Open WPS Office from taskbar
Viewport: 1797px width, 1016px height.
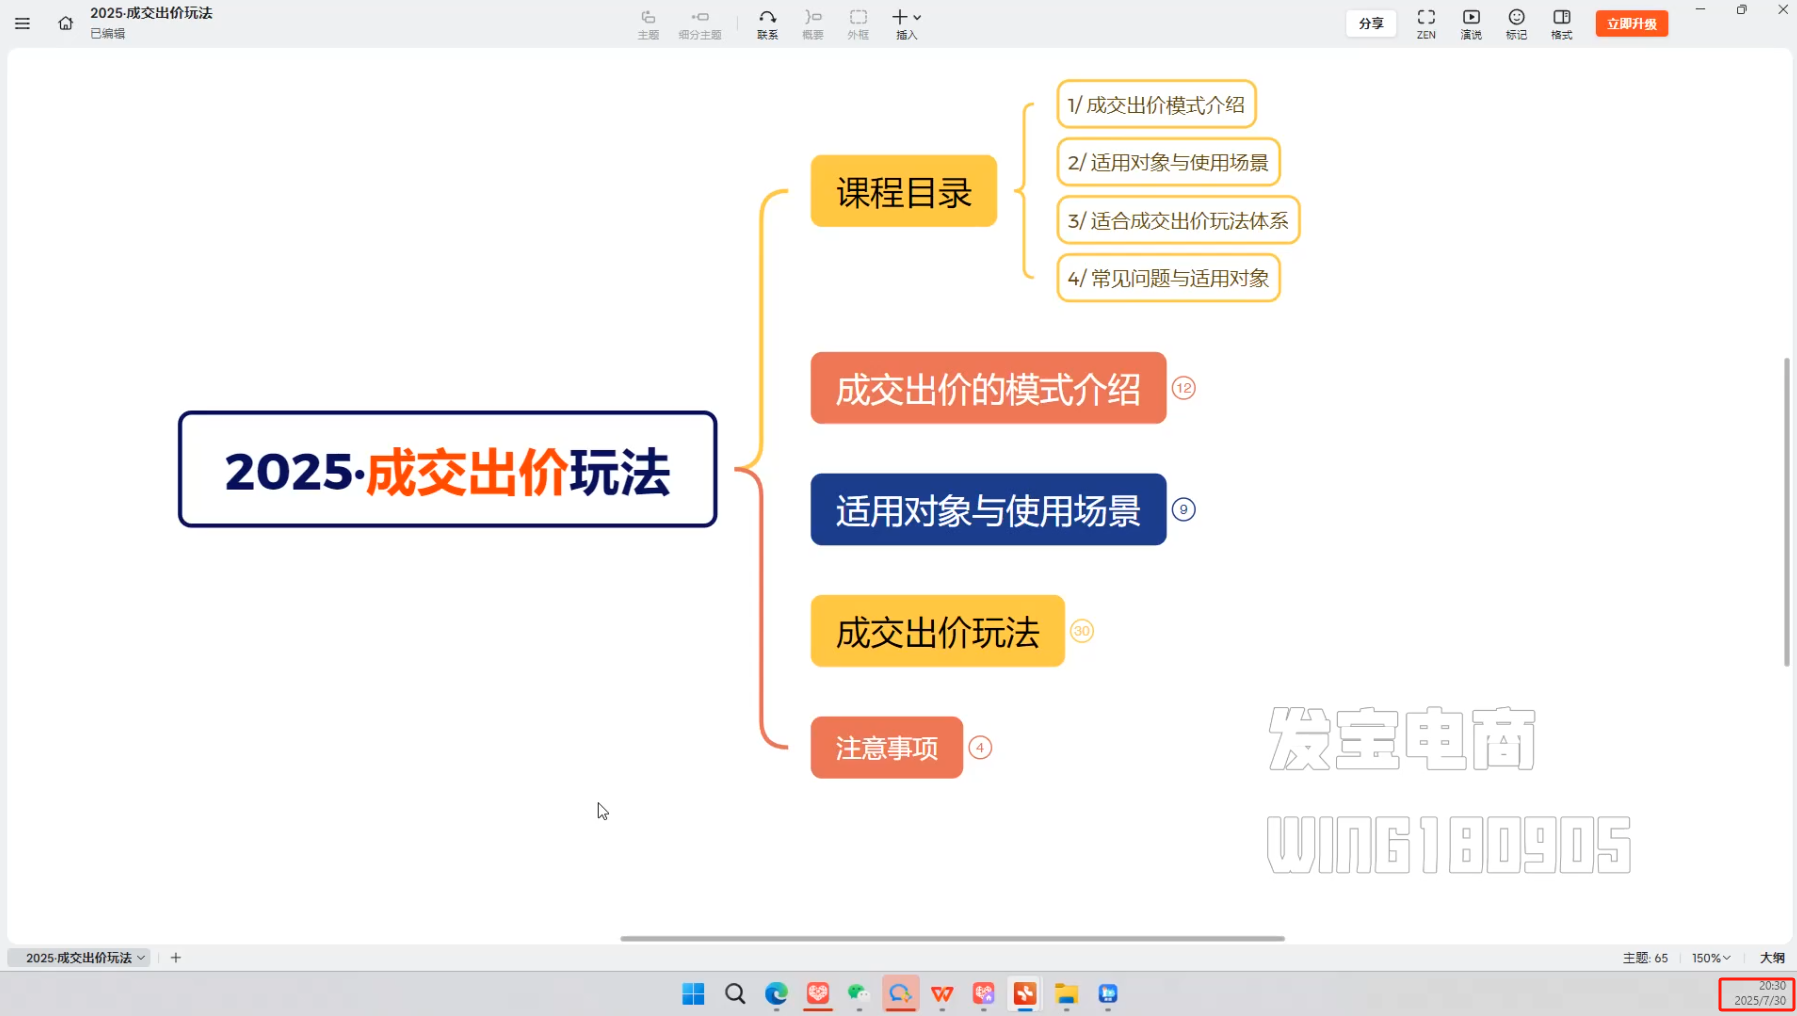click(x=942, y=994)
